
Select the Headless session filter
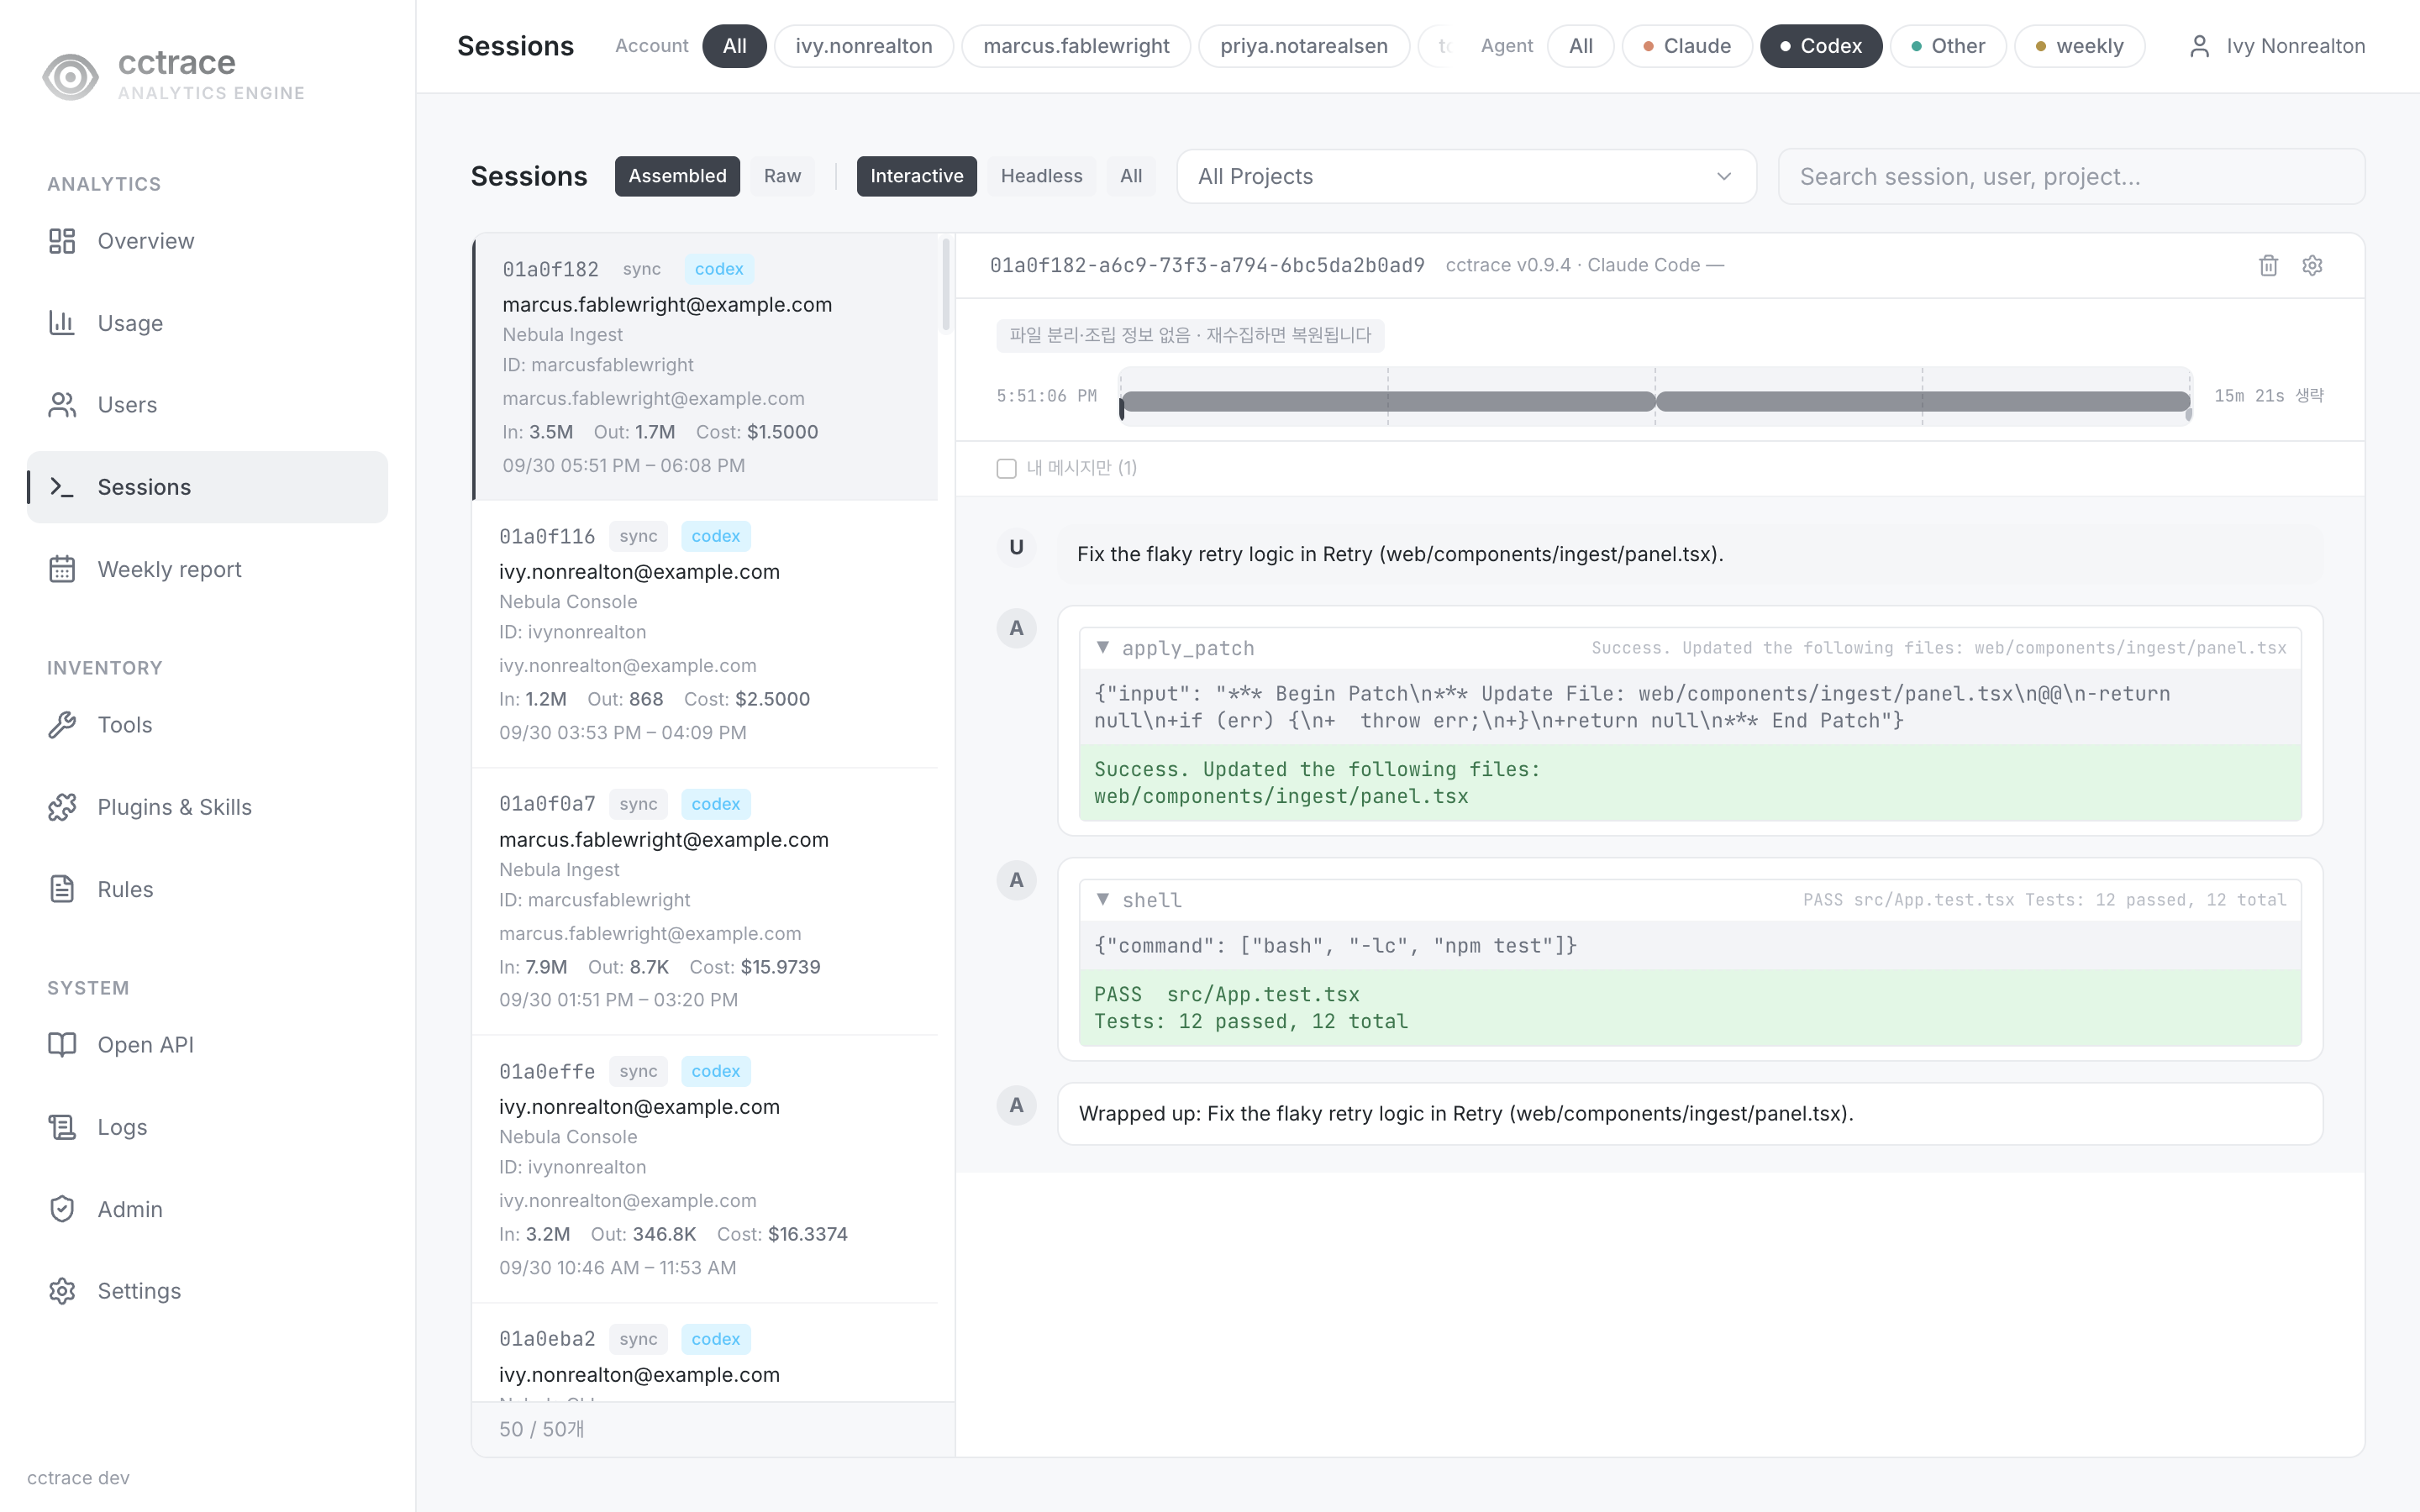(1041, 176)
